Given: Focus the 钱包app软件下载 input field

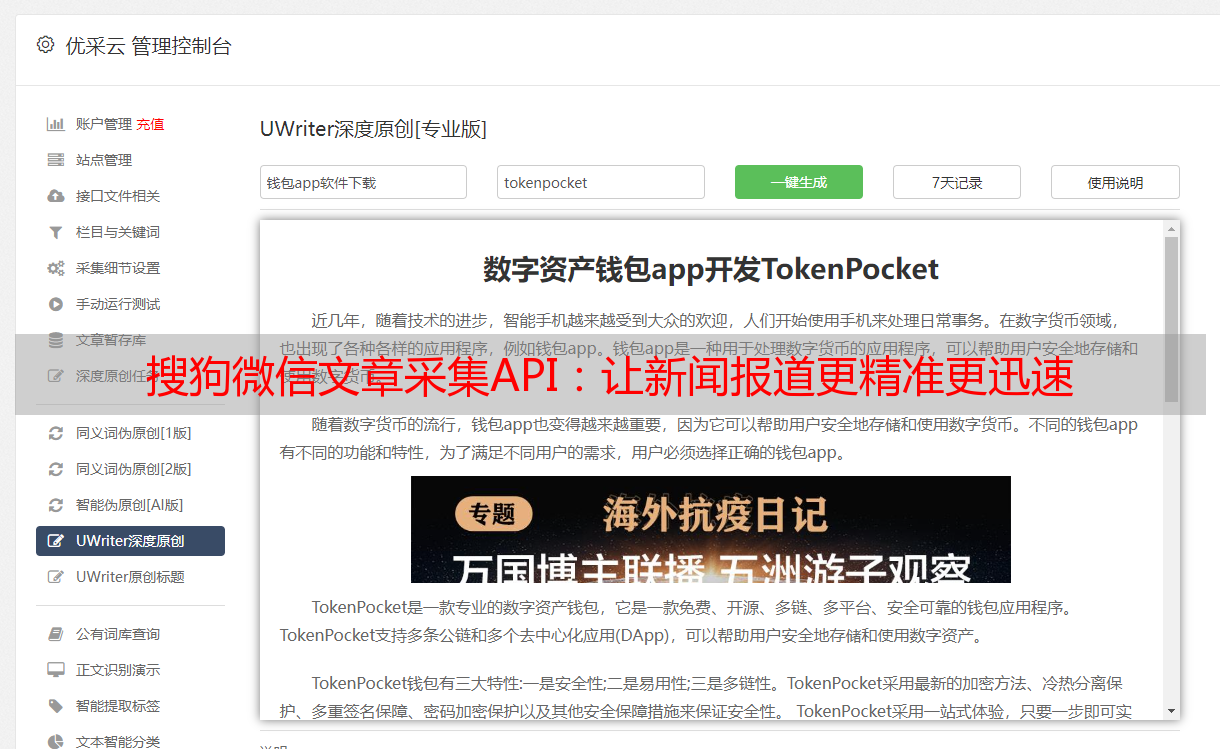Looking at the screenshot, I should [363, 182].
